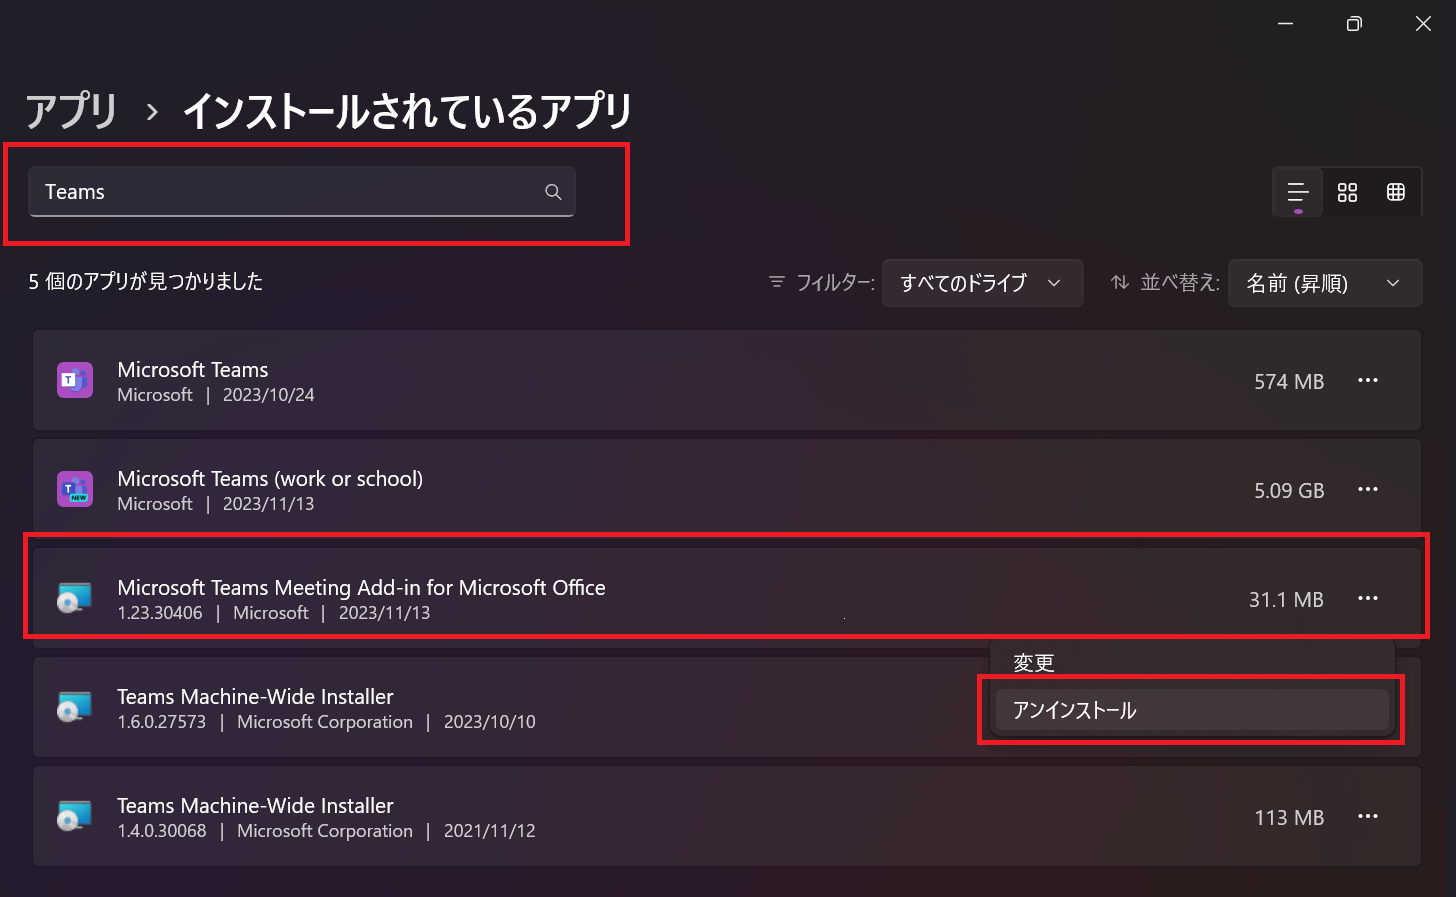
Task: Click the Microsoft Teams app icon
Action: point(75,380)
